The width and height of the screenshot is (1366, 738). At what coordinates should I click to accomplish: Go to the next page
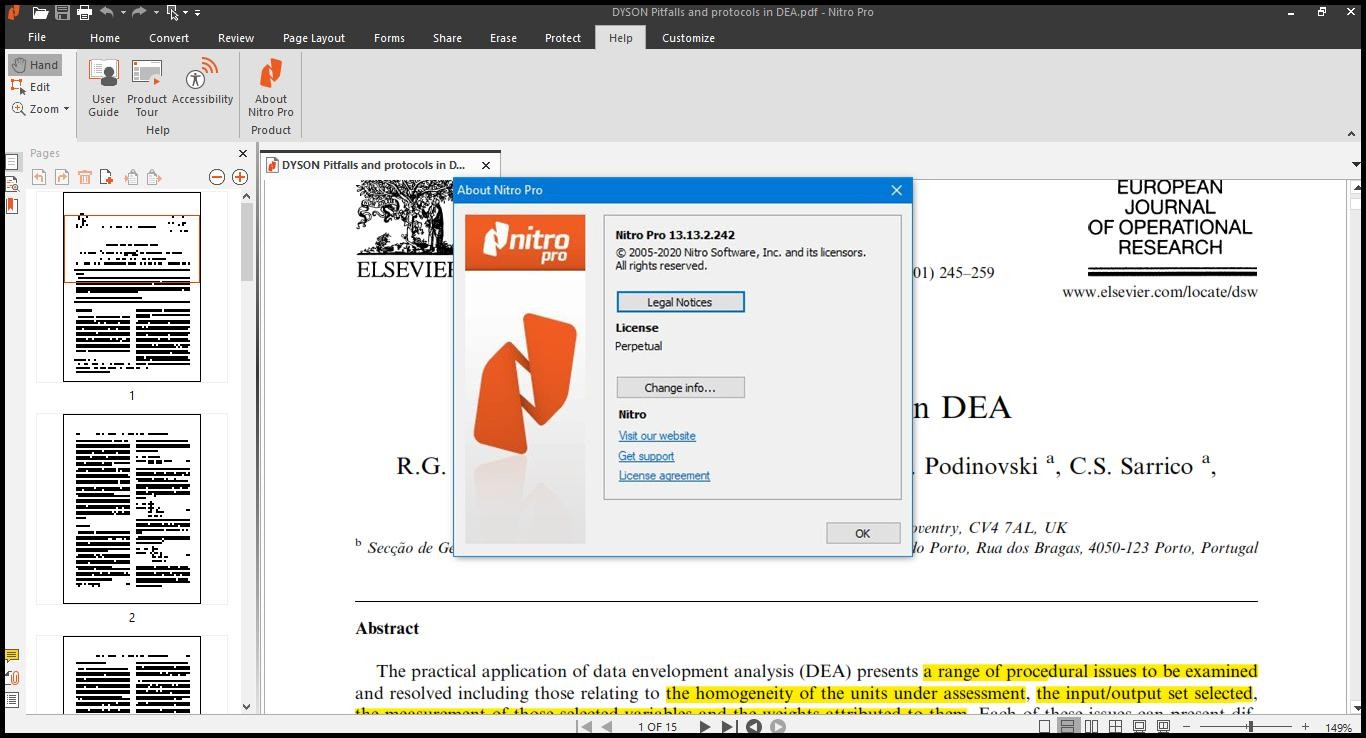point(705,727)
